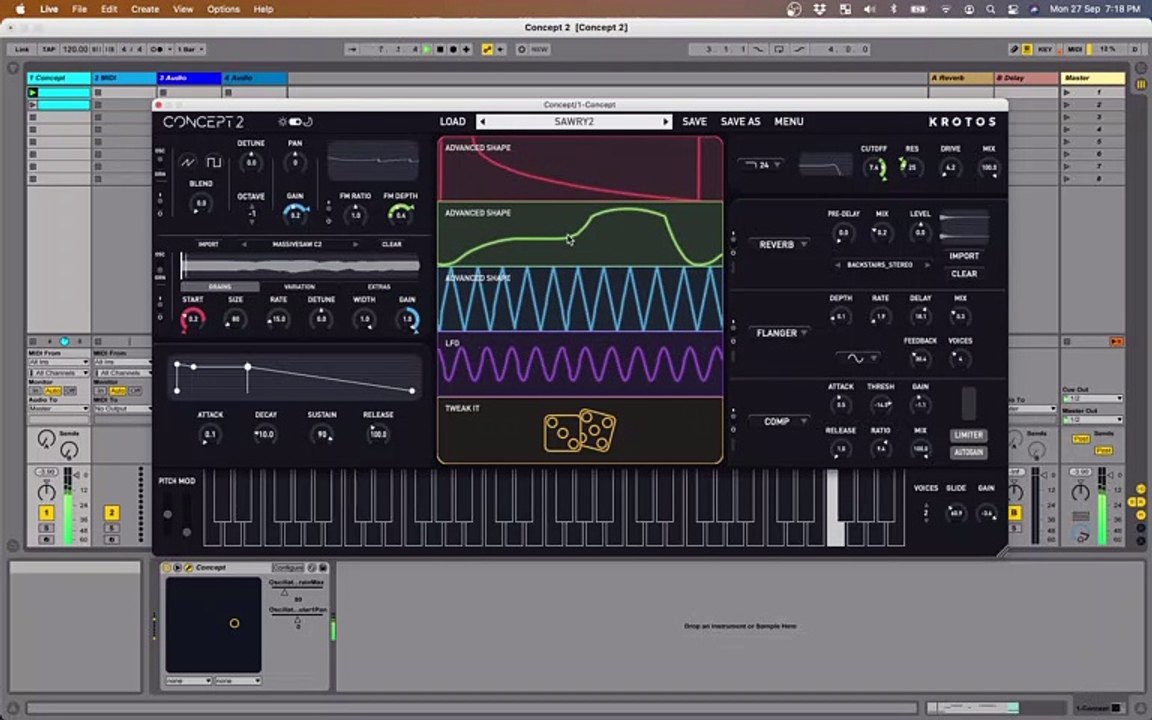Select next sample after MASSIVESAW C2
Image resolution: width=1152 pixels, height=720 pixels.
355,244
